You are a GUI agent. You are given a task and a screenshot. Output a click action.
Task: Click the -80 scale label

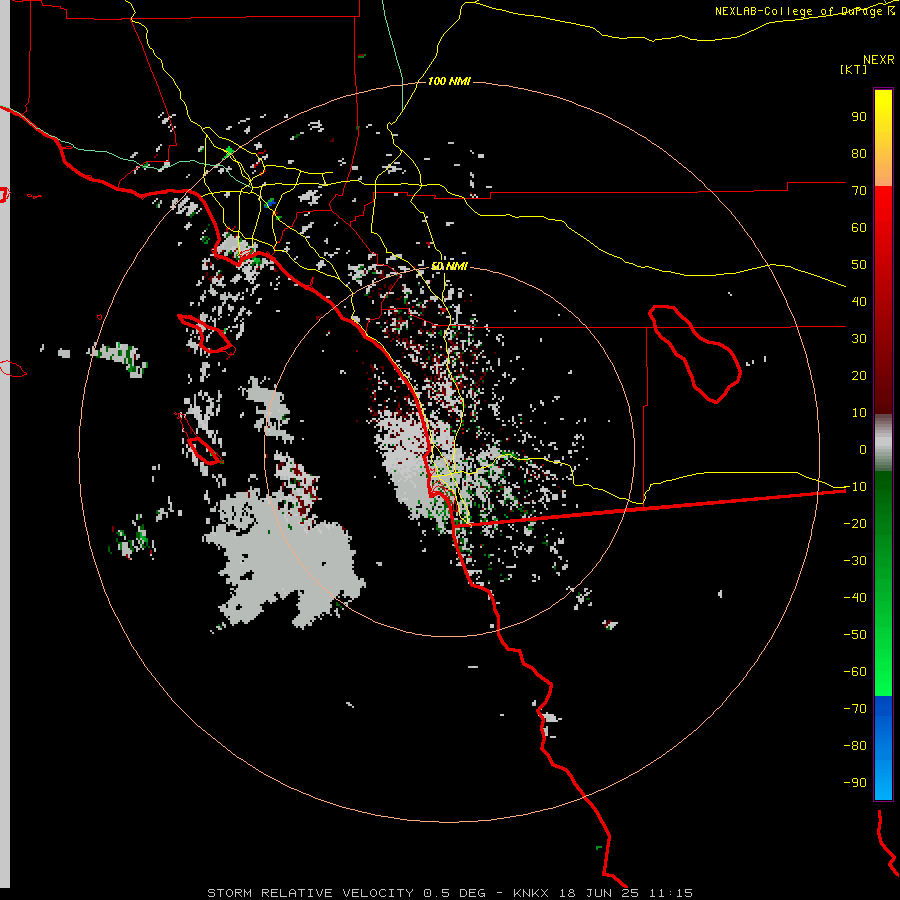click(x=855, y=746)
